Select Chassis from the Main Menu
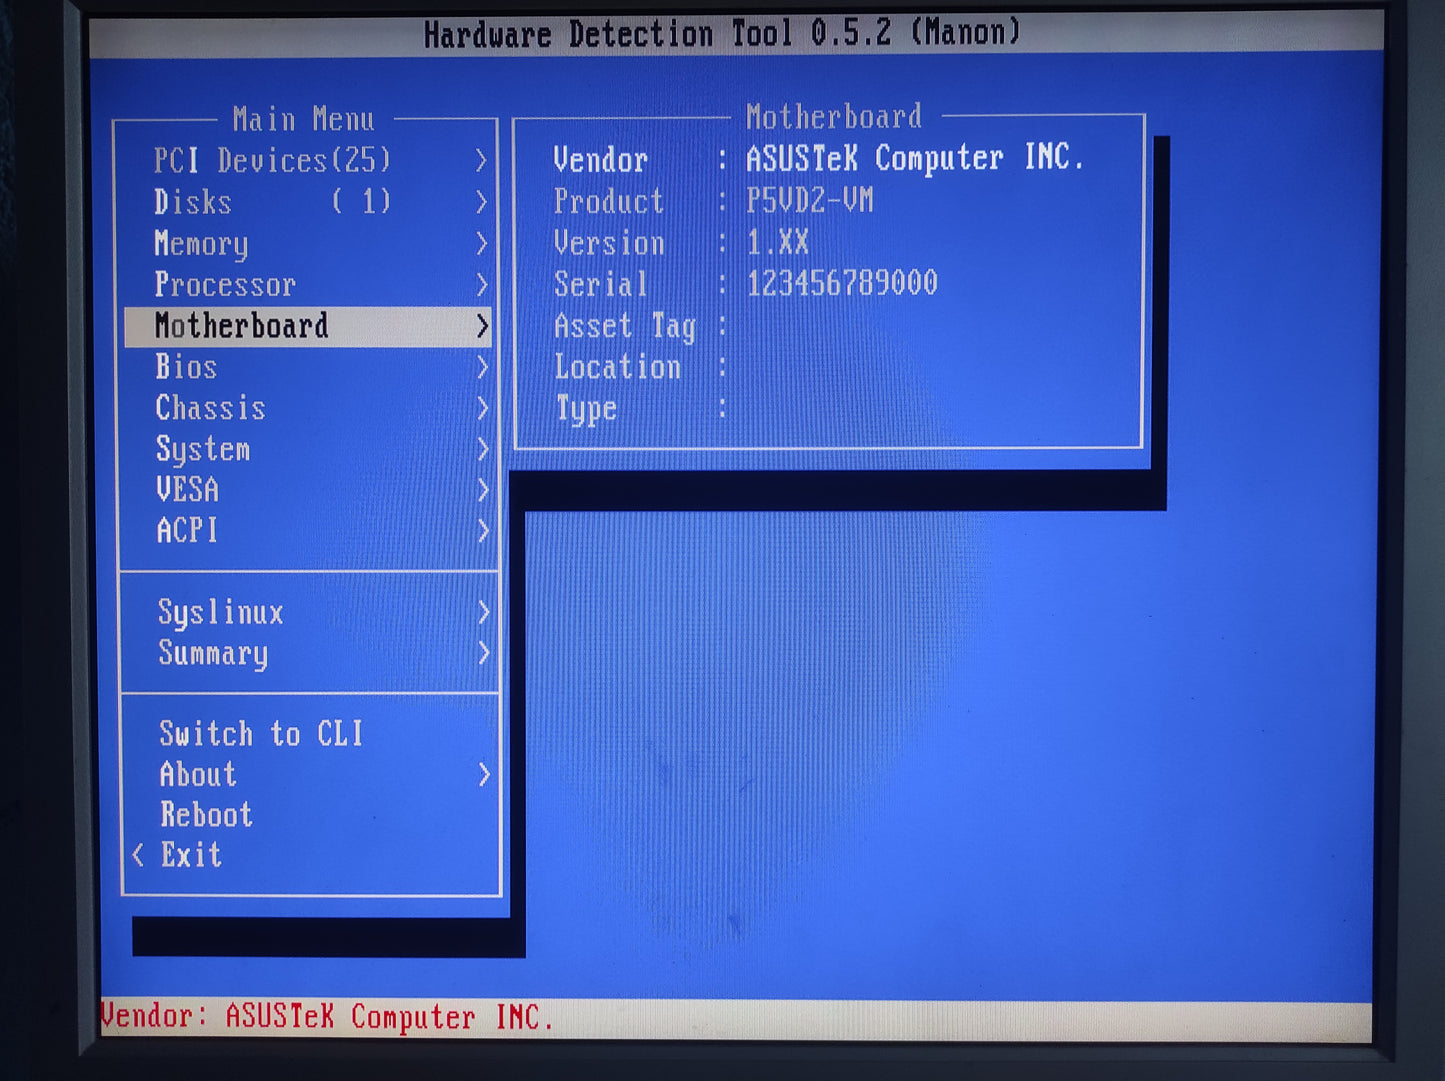1445x1081 pixels. [x=210, y=408]
